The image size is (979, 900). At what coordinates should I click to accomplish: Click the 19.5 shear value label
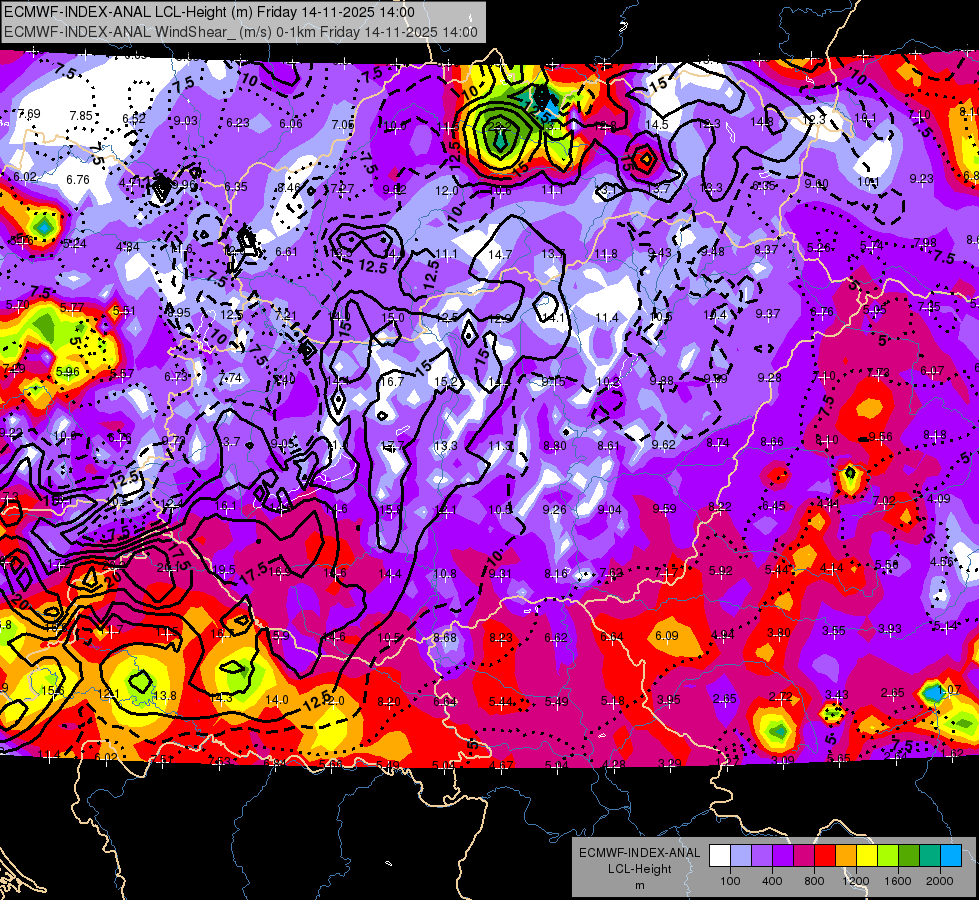point(224,570)
